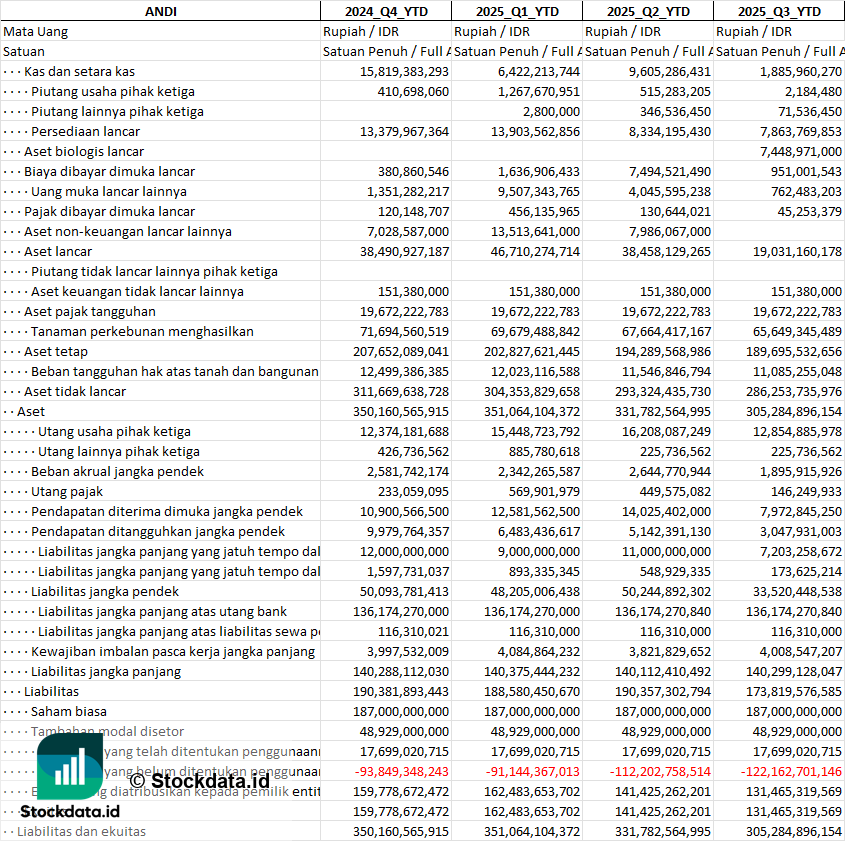
Task: Click the 2025_Q1_YTD column header
Action: 516,11
